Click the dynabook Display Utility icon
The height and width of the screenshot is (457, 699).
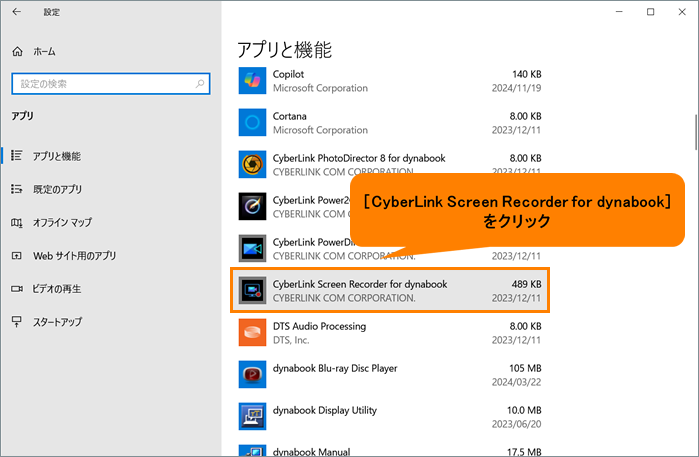point(252,416)
